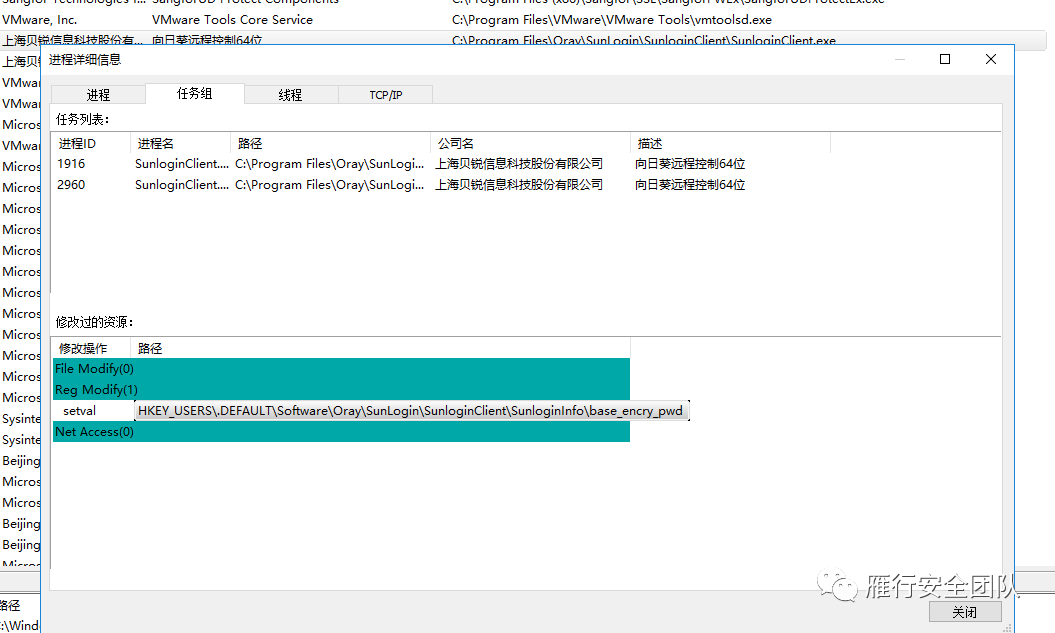Select VMware, Inc. row in background window
The height and width of the screenshot is (633, 1055).
click(x=40, y=20)
